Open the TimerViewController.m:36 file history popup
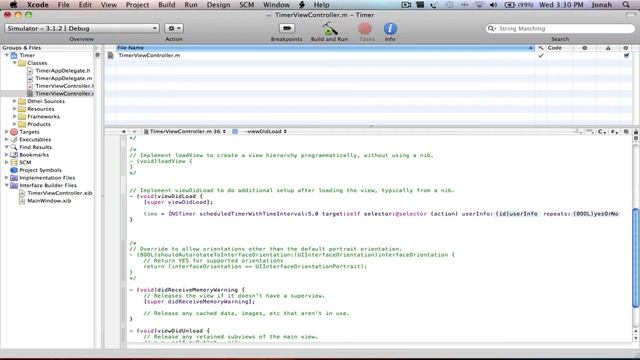 [185, 131]
